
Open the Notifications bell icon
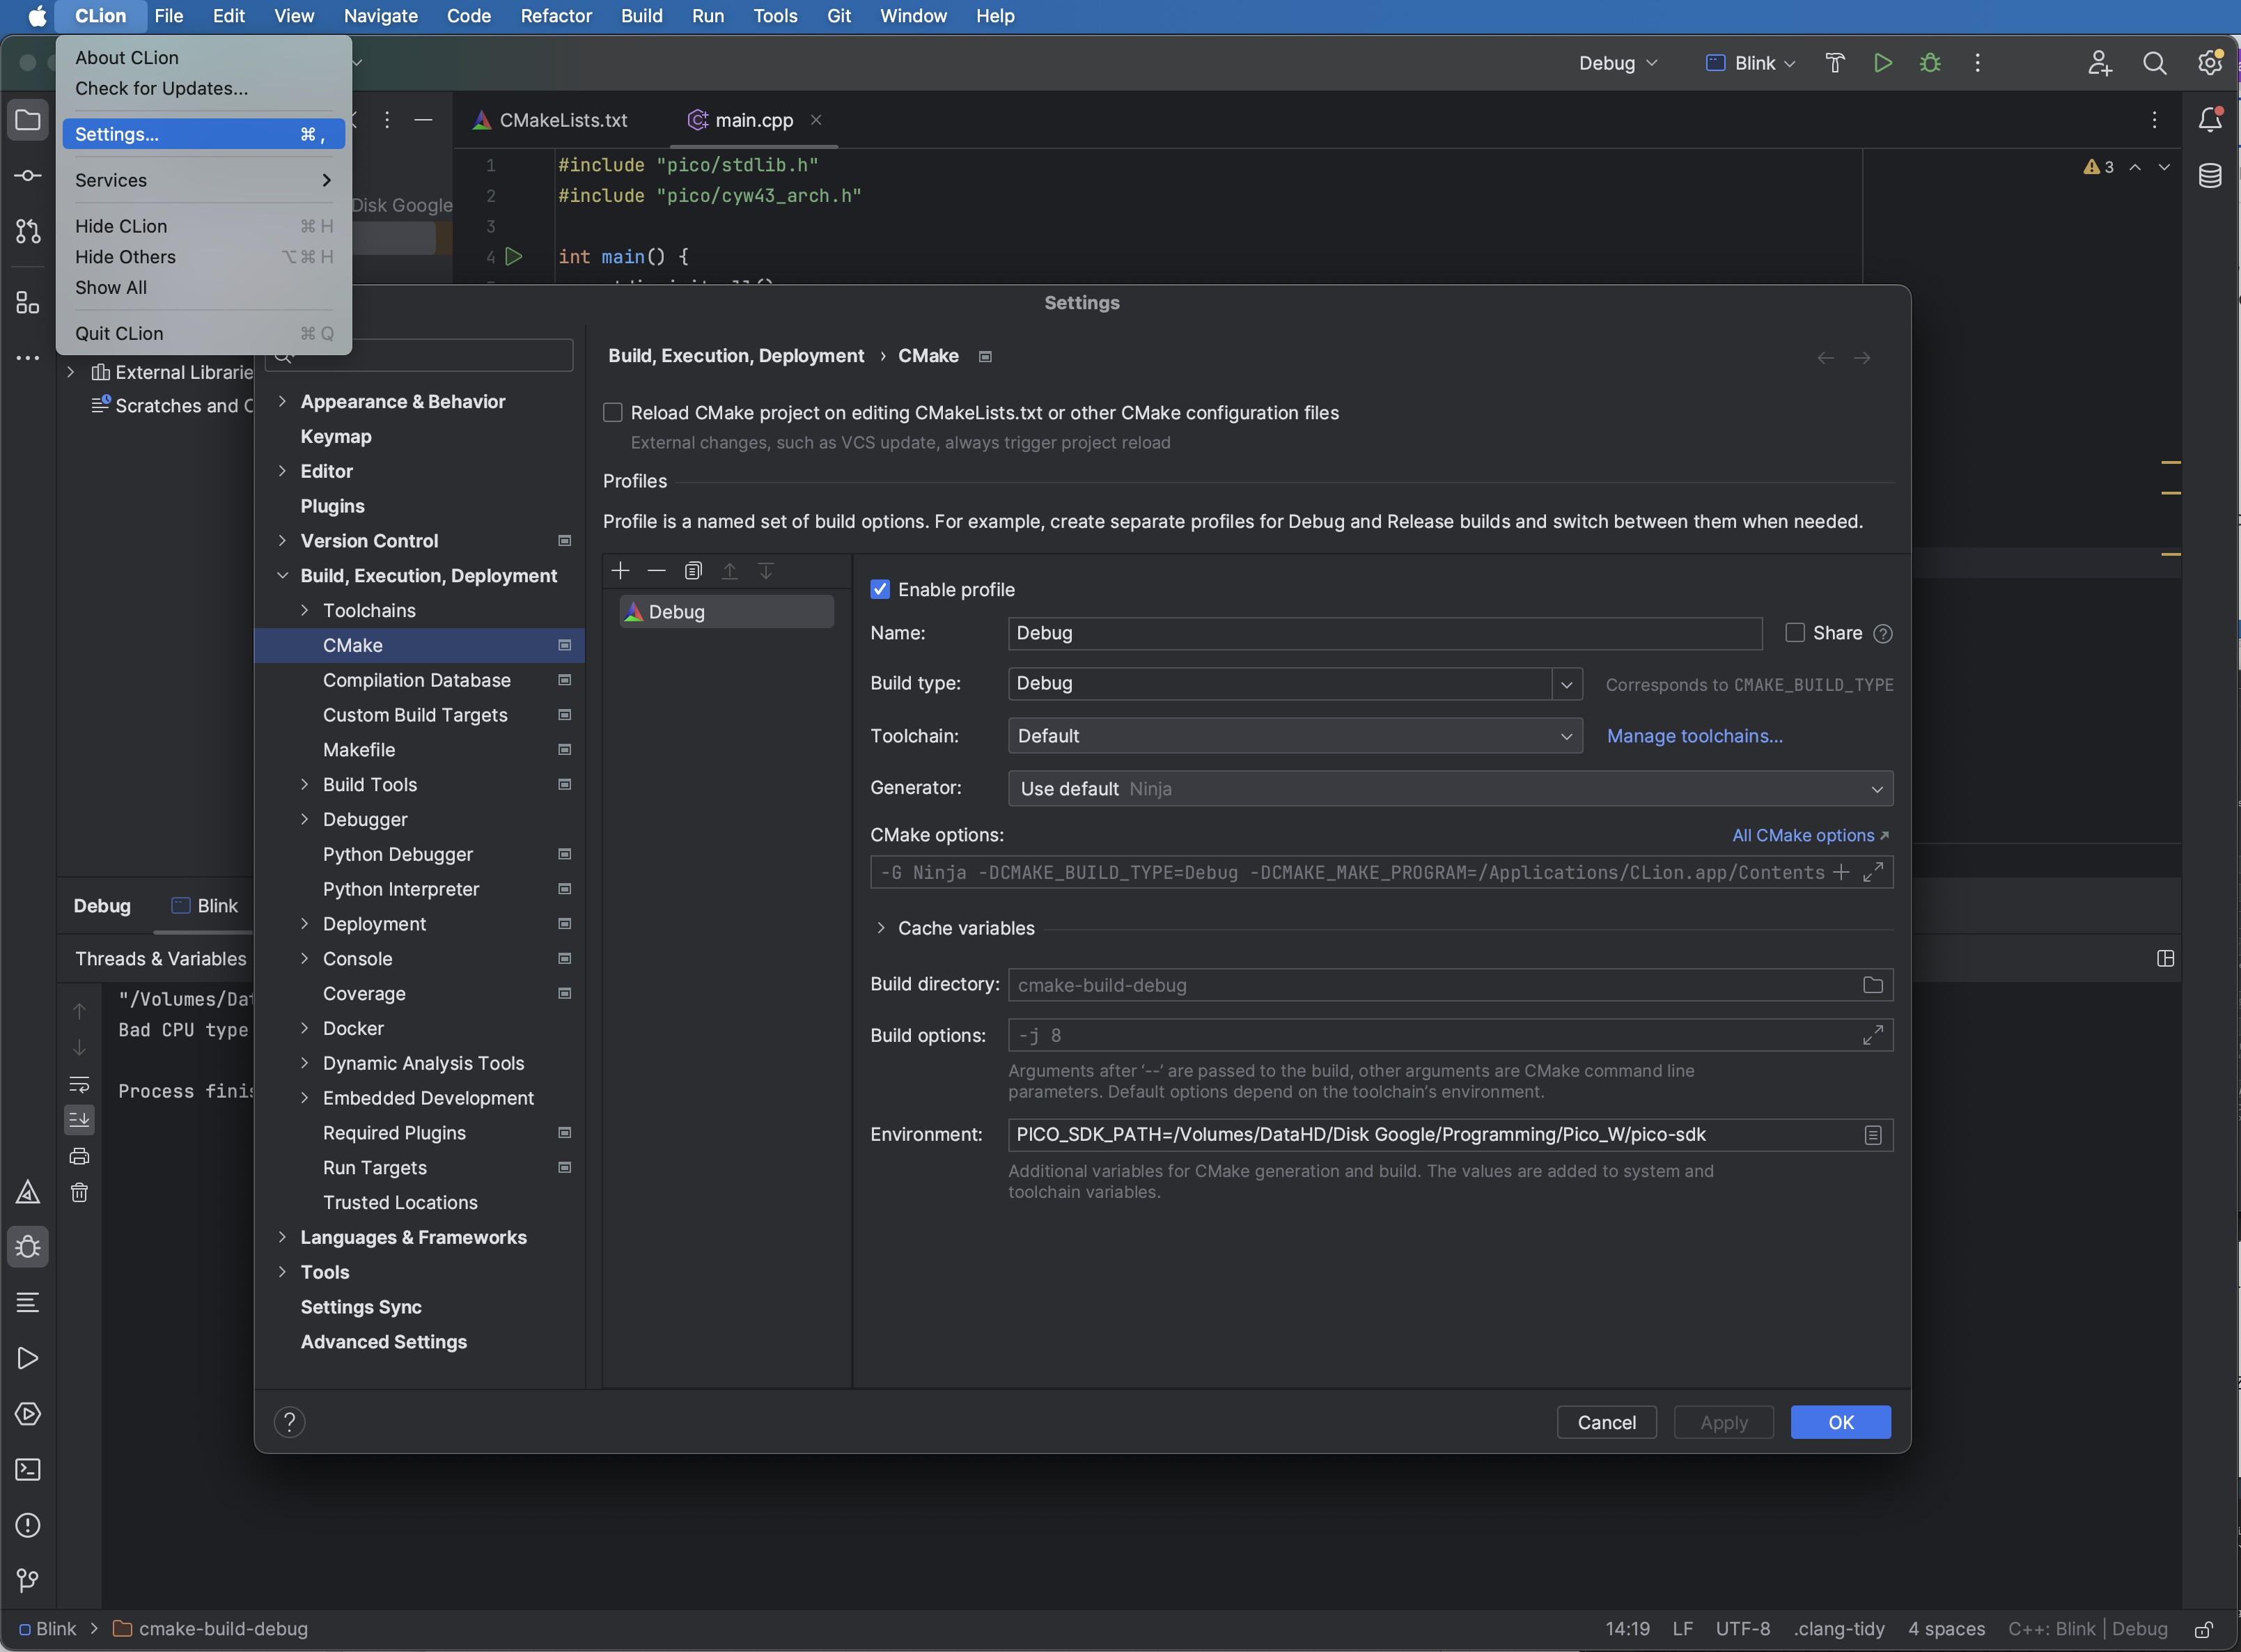[x=2210, y=120]
